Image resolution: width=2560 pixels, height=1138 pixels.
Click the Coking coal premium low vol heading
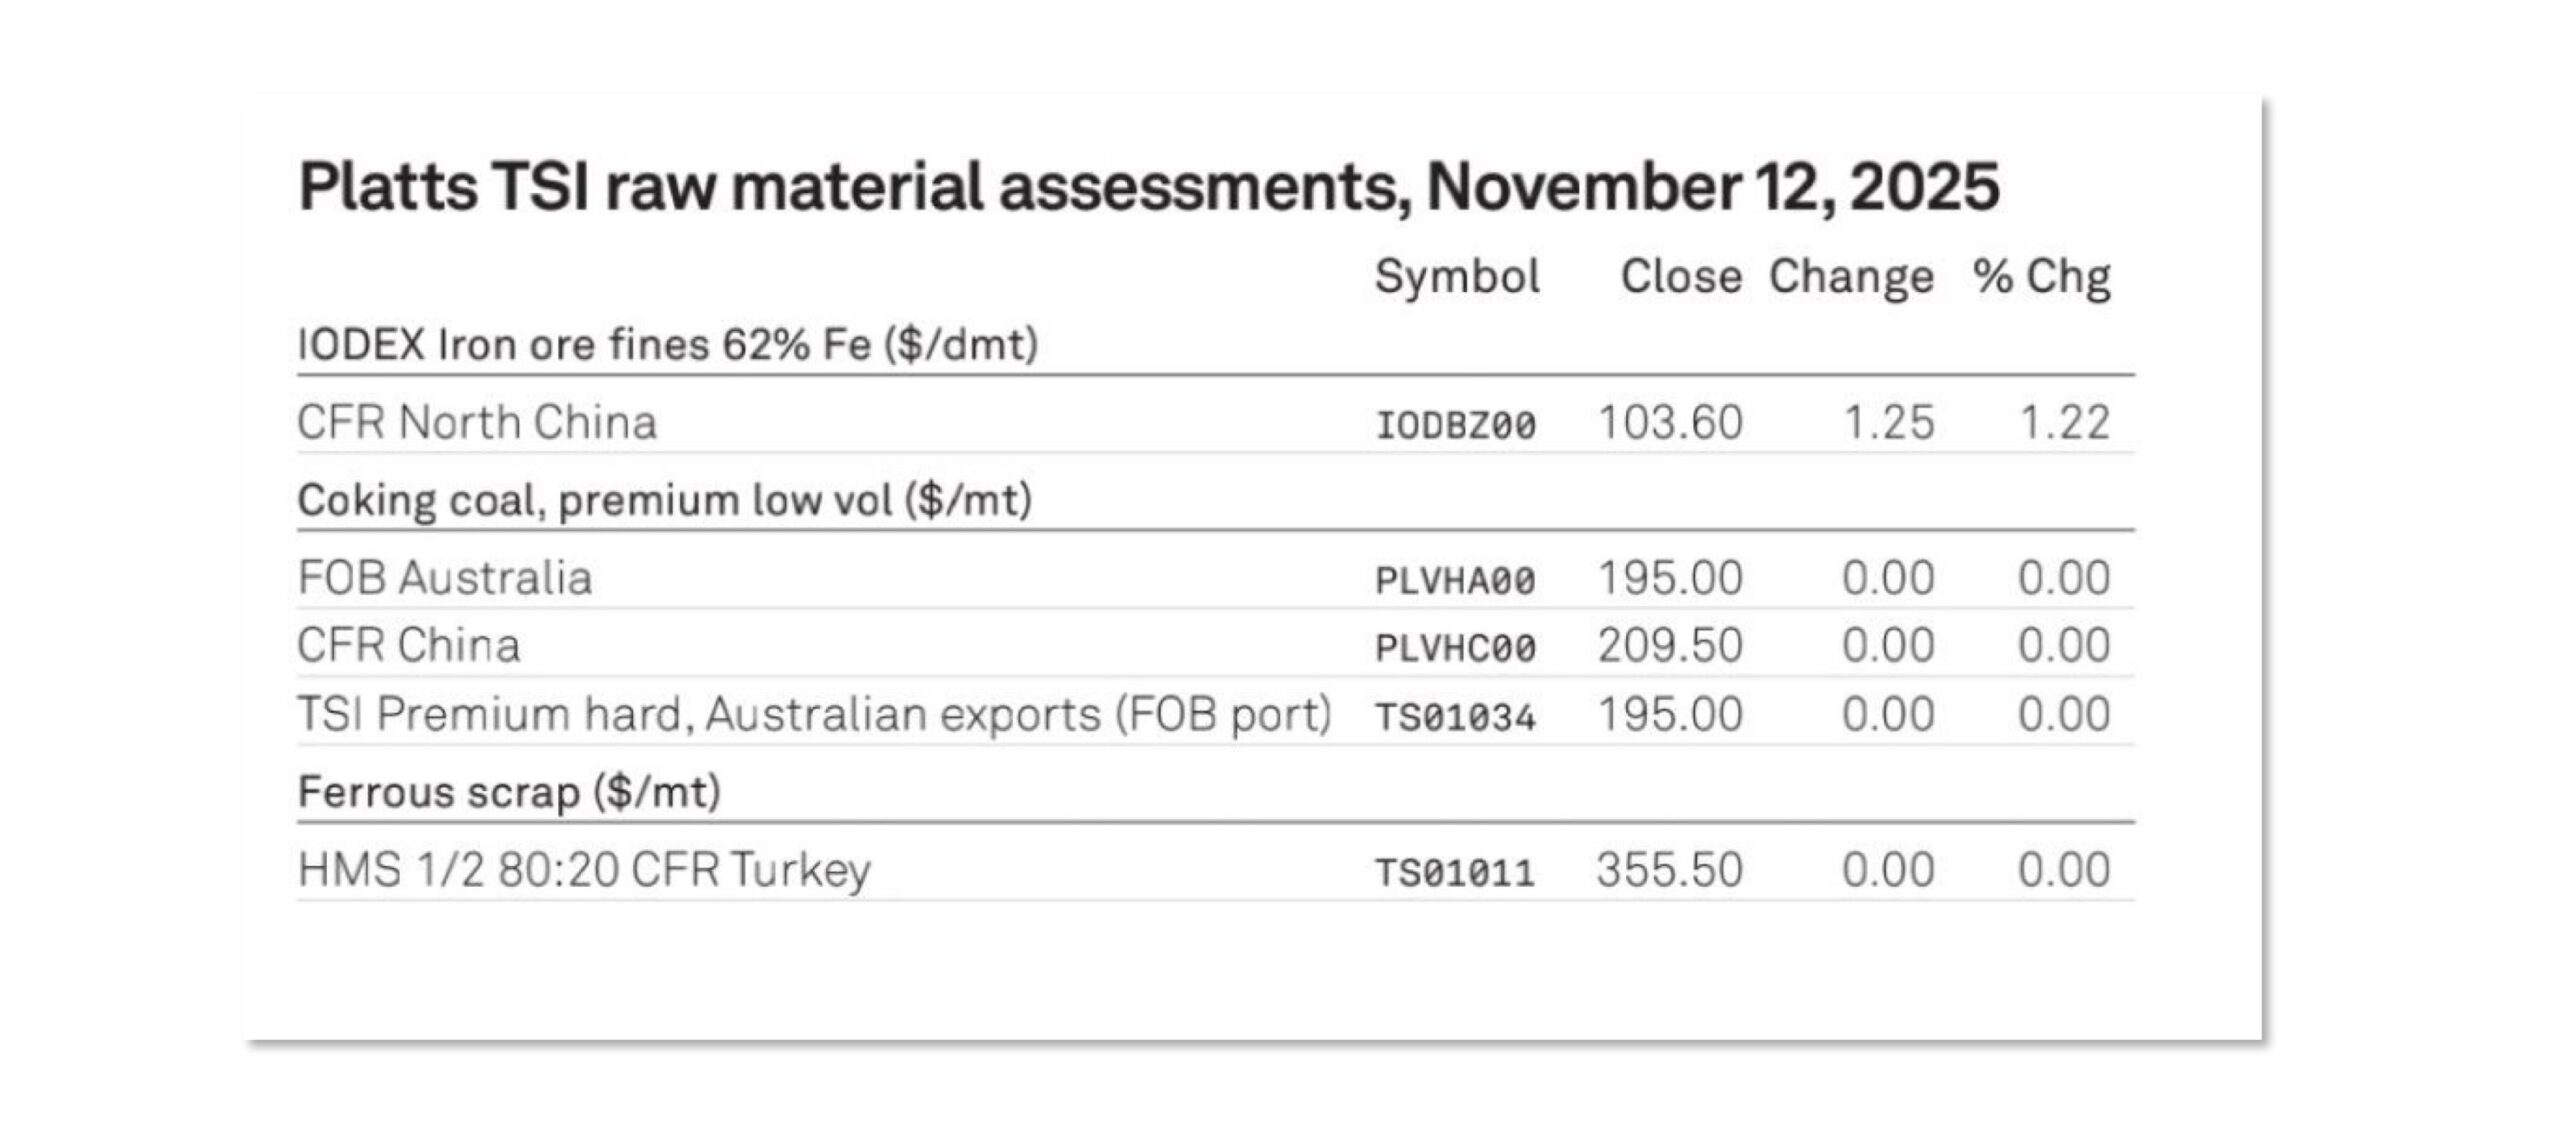pyautogui.click(x=664, y=500)
